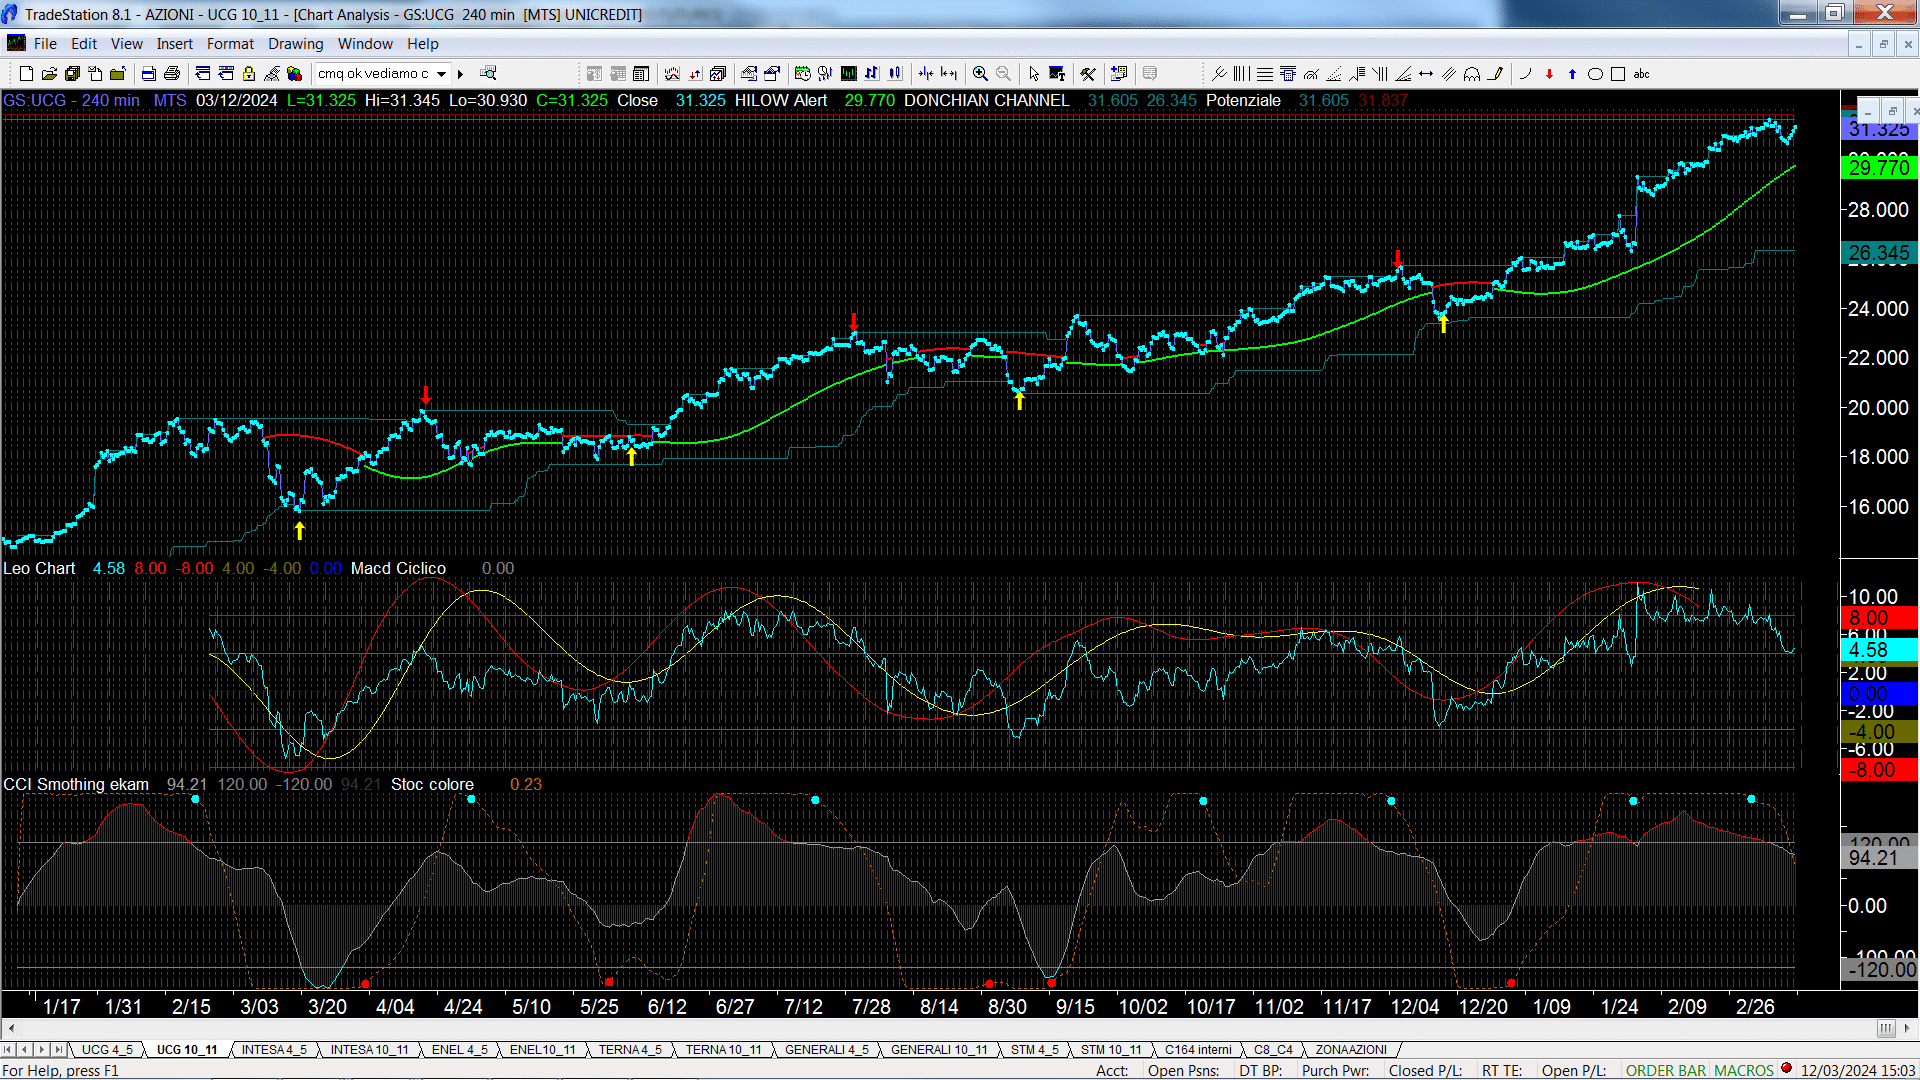Select the blue up arrow drawing tool

(1572, 73)
